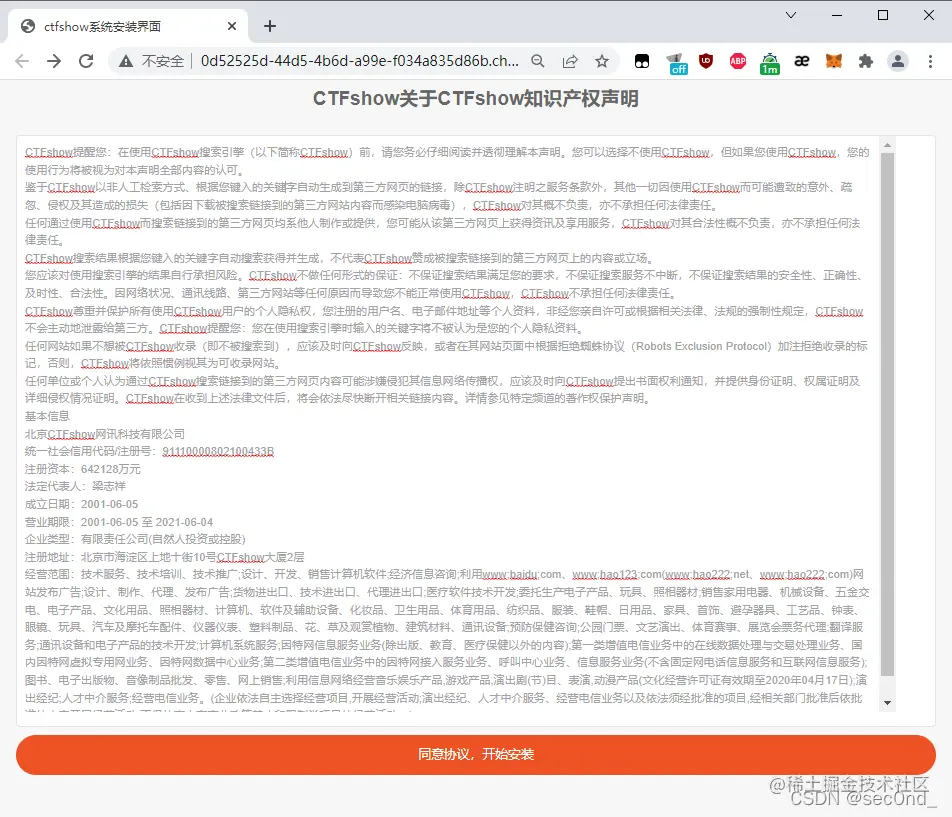Open the uBlock Origin extension
The image size is (952, 817).
pyautogui.click(x=706, y=61)
